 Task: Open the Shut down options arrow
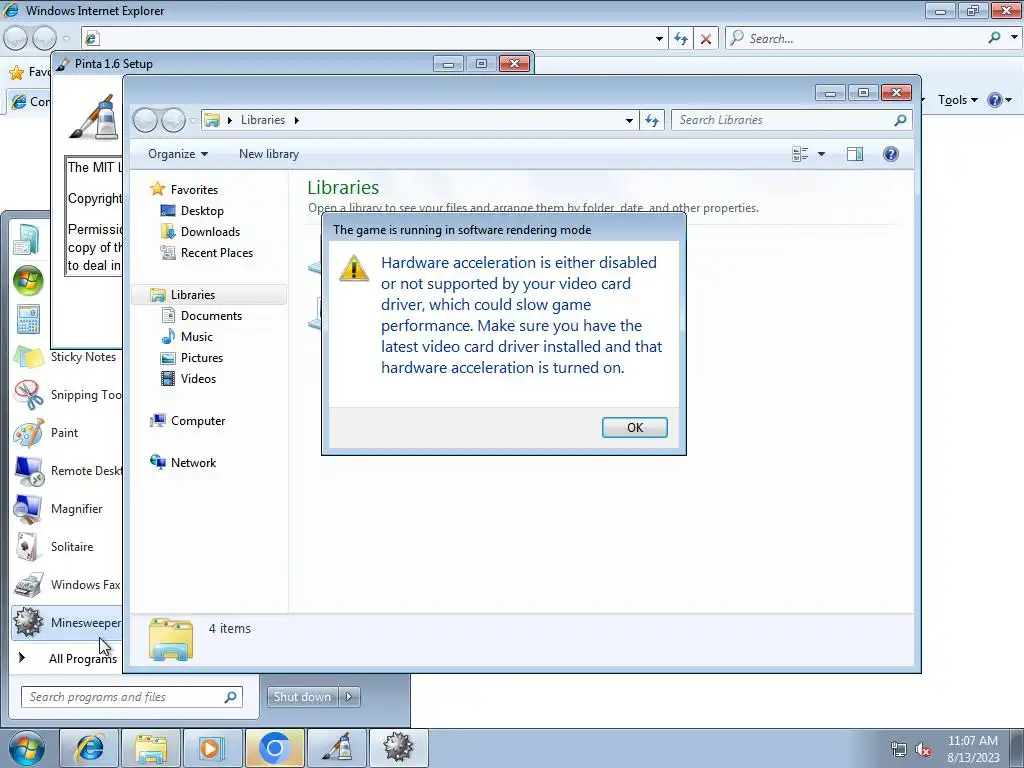point(349,697)
